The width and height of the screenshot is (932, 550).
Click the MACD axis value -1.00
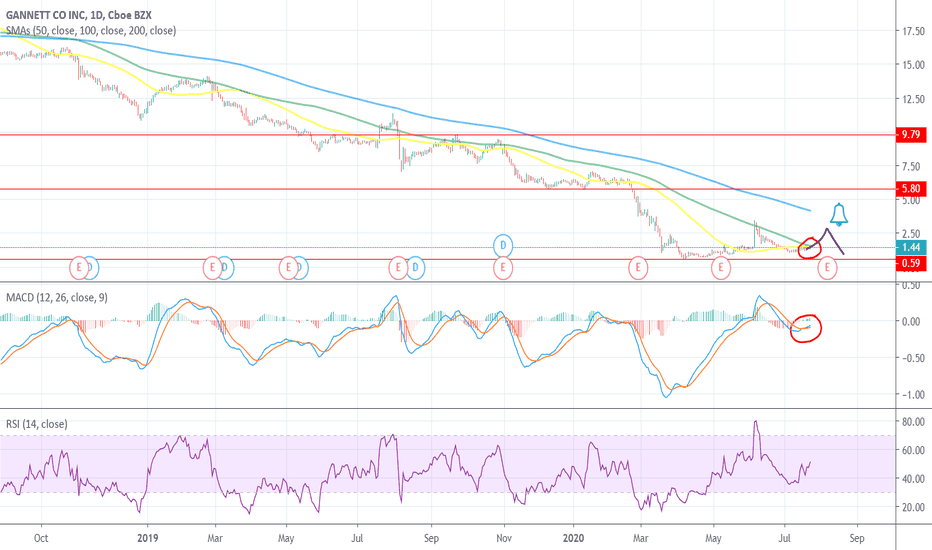coord(912,395)
